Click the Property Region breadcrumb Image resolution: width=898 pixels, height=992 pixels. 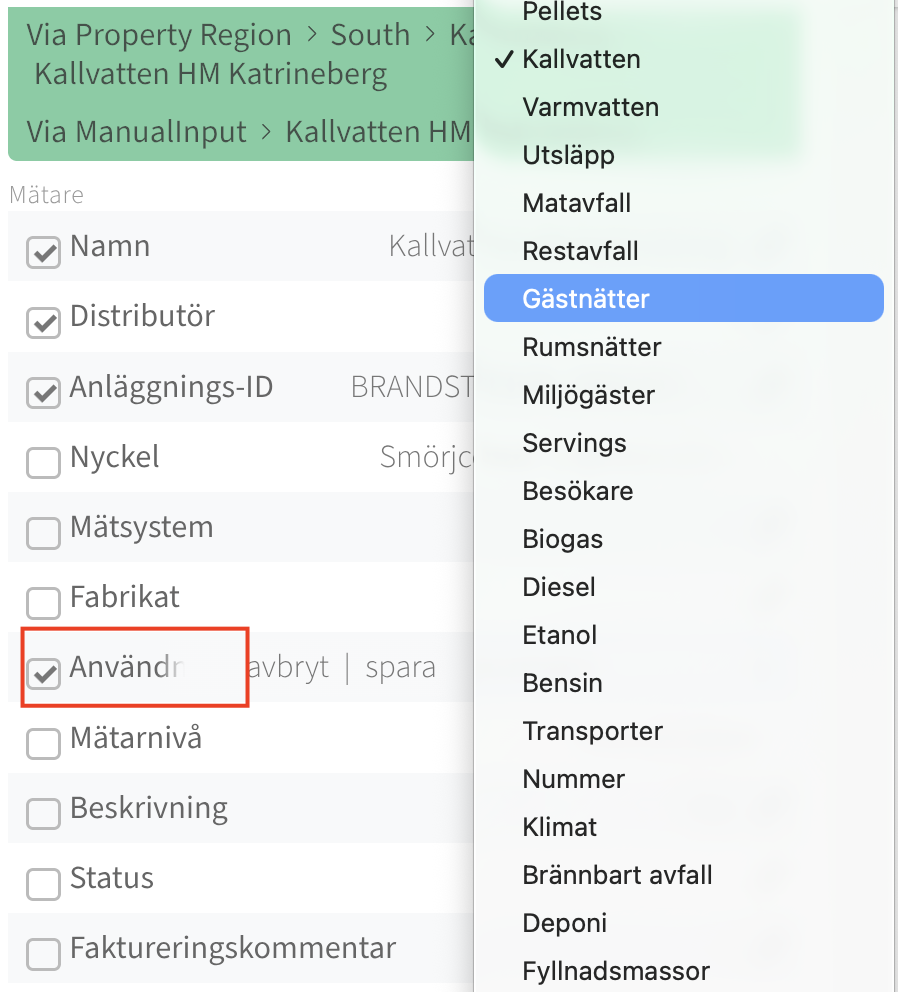[x=183, y=35]
